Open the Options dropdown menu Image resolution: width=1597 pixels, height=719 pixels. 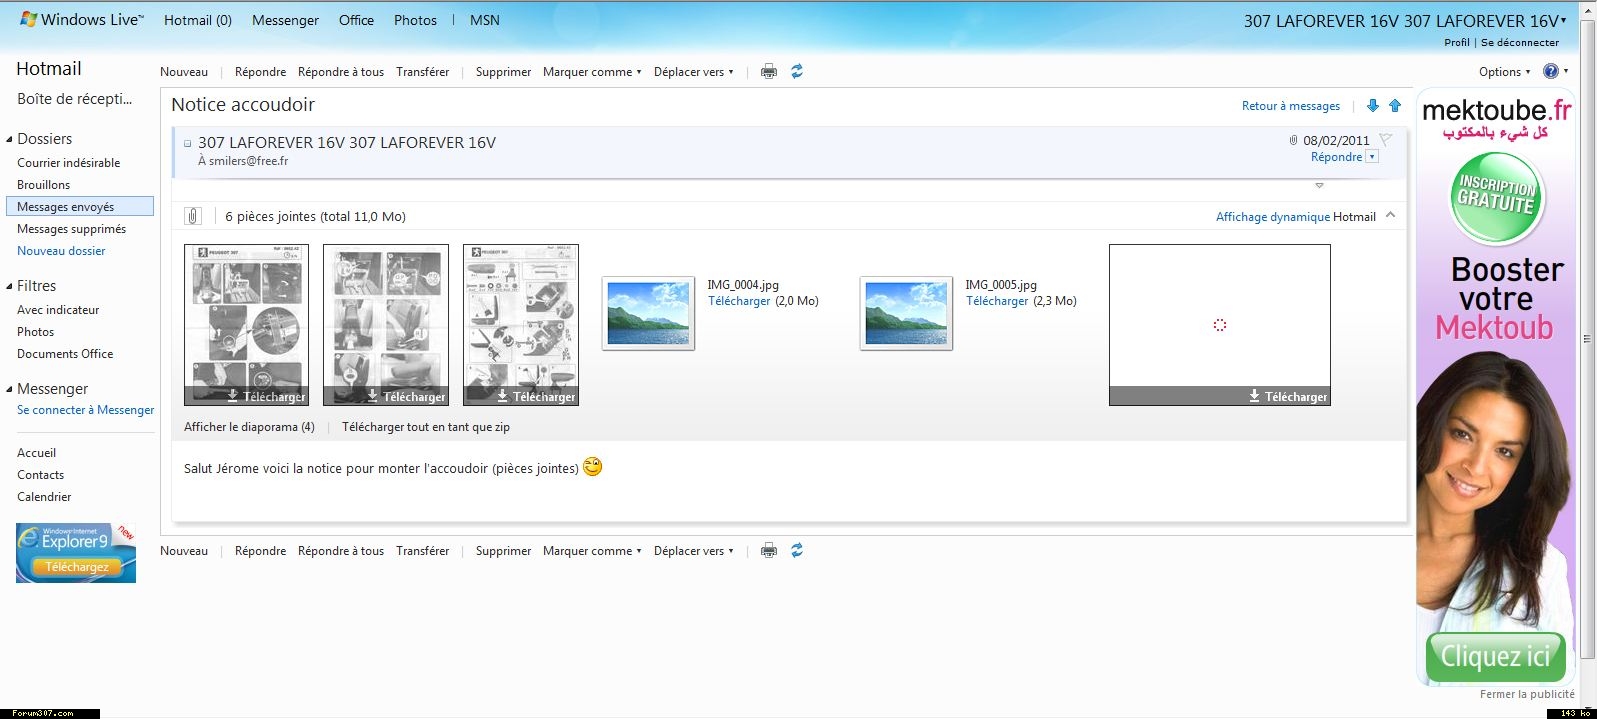pos(1504,72)
